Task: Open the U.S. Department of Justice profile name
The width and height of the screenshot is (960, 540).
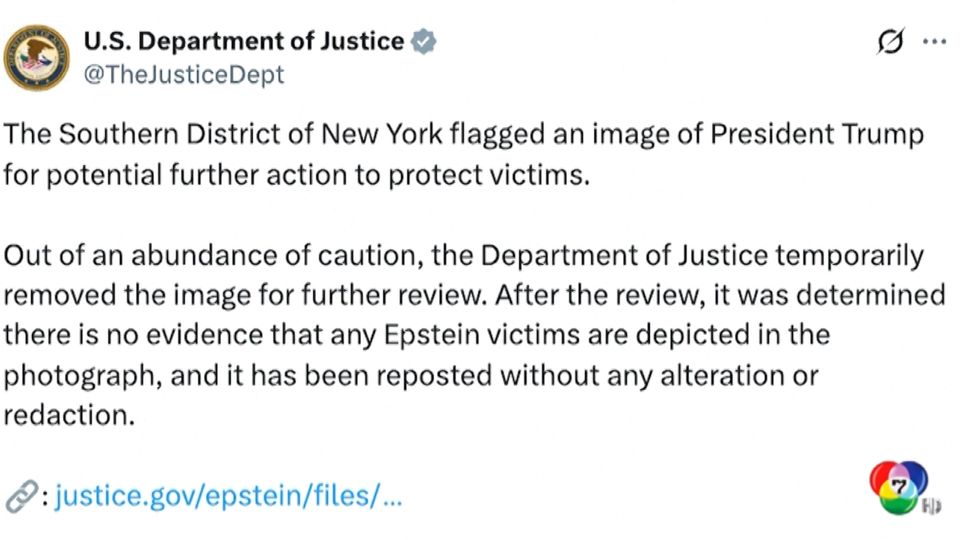Action: coord(243,42)
